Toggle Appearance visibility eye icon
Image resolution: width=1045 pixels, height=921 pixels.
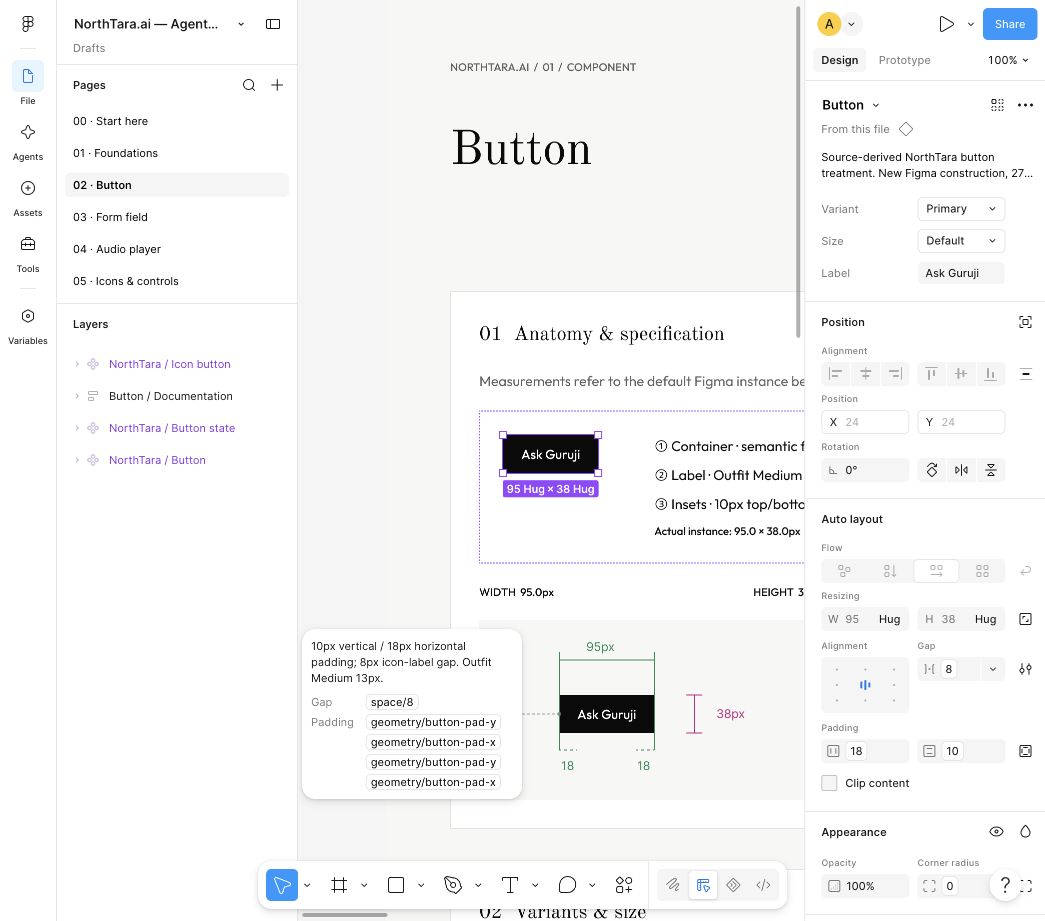(x=996, y=832)
